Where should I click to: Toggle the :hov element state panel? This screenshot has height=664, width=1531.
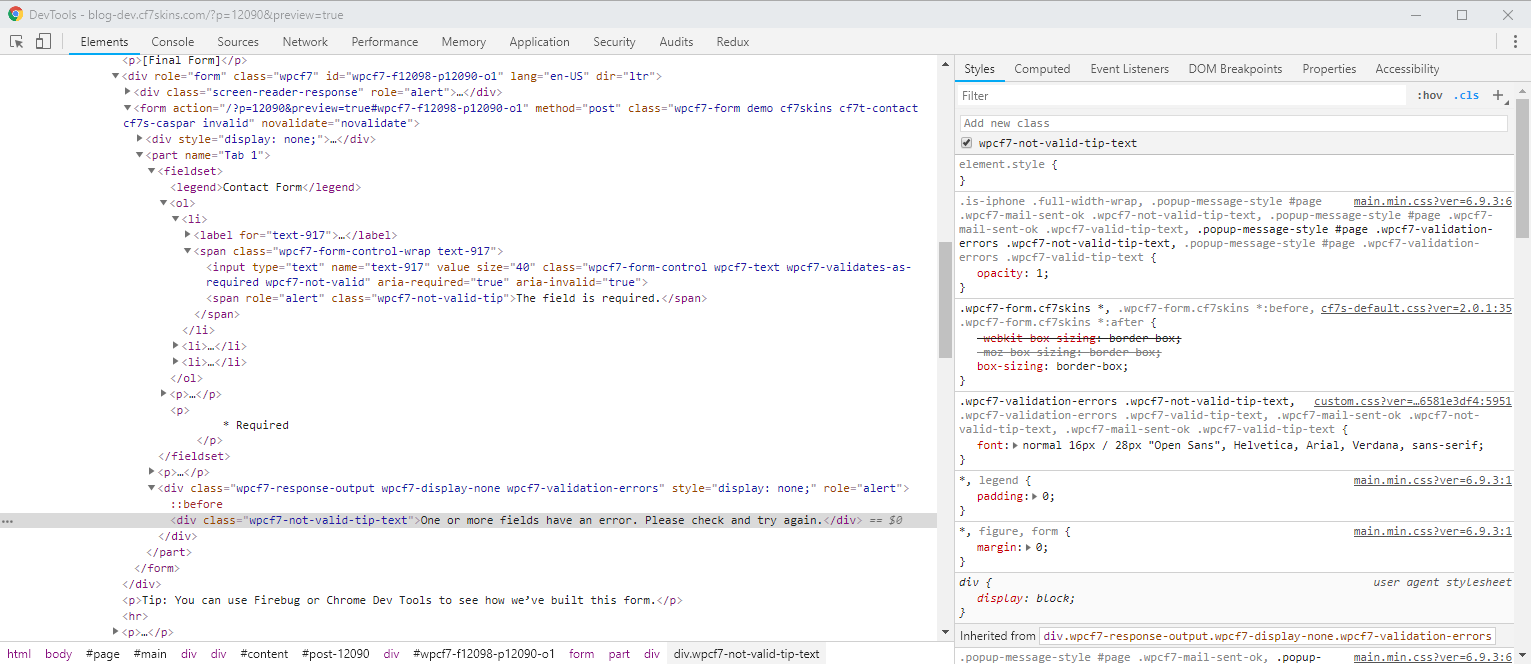coord(1429,96)
